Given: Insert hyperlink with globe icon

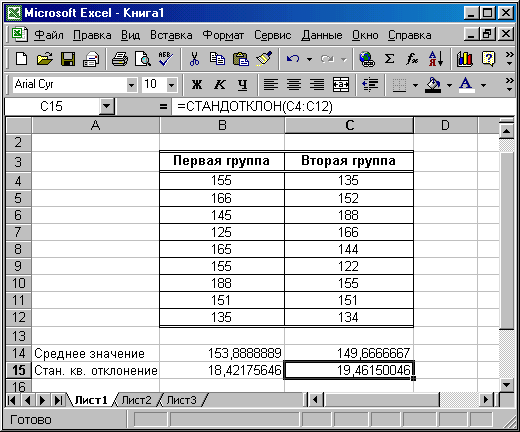Looking at the screenshot, I should tap(367, 59).
